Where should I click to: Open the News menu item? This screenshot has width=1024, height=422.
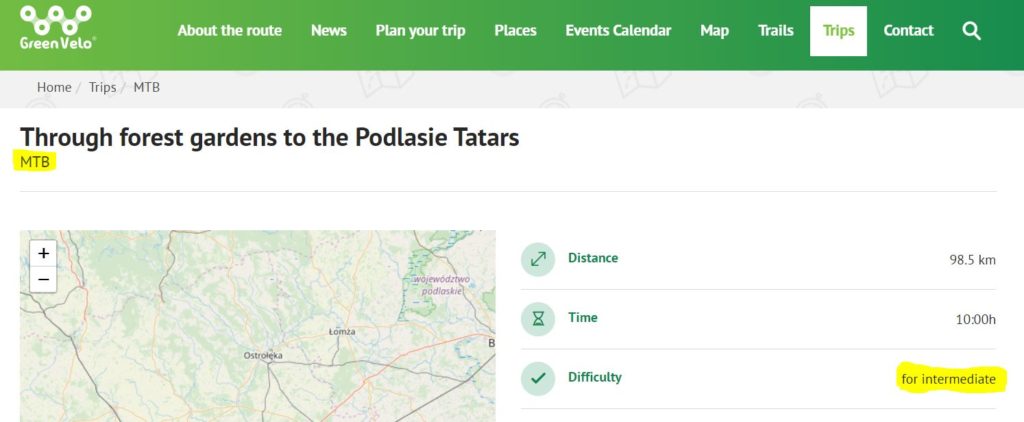[x=328, y=31]
